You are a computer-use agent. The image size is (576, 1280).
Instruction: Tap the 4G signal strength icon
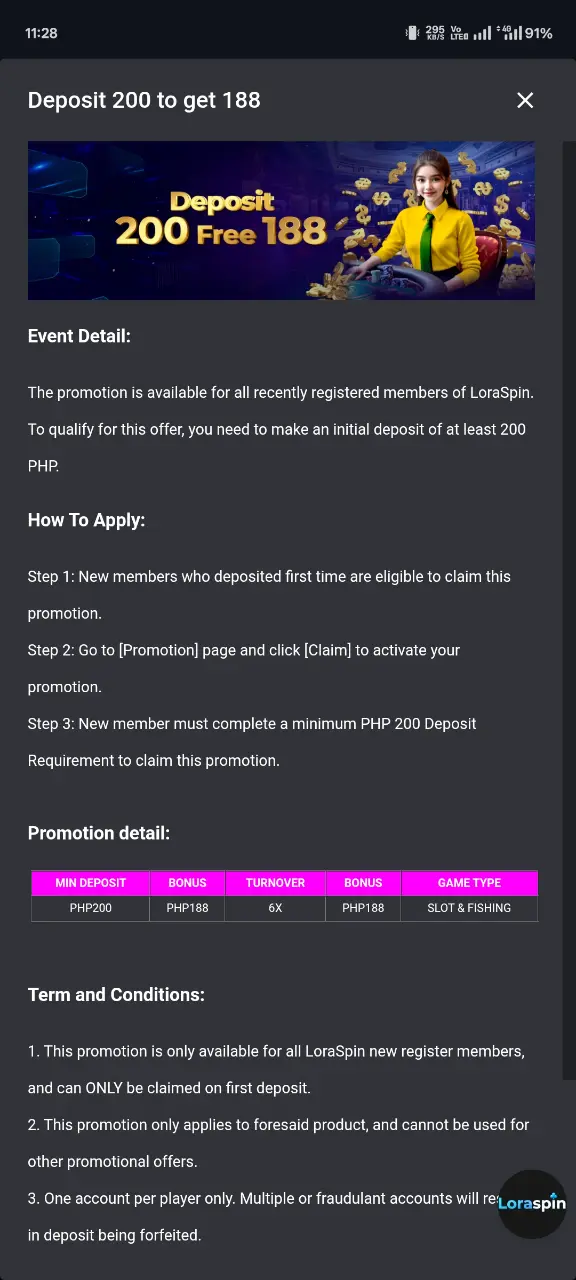tap(509, 33)
